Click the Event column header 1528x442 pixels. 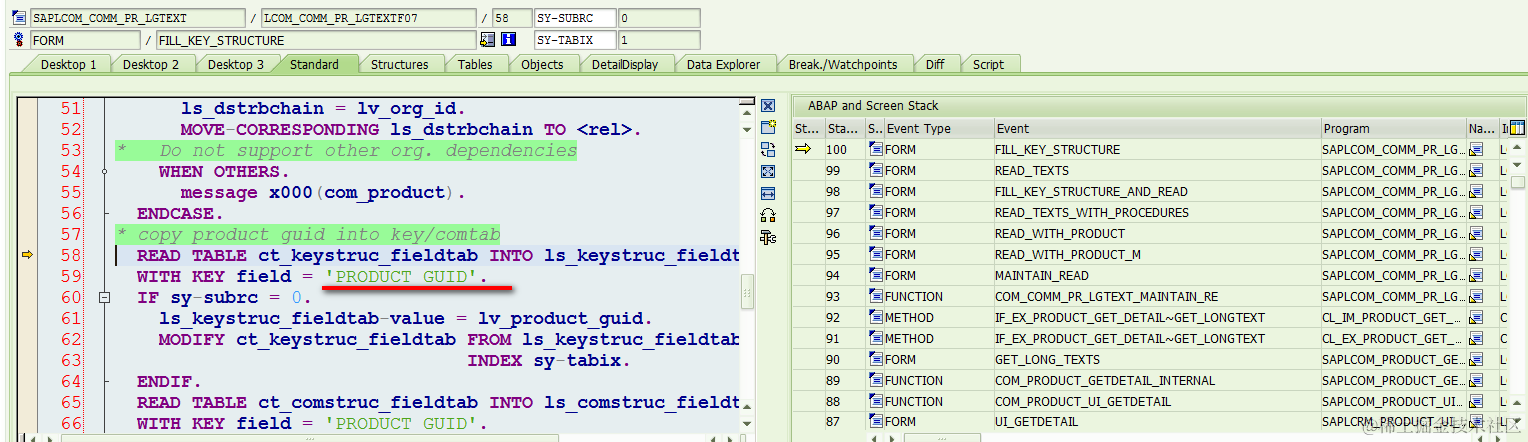tap(1156, 128)
